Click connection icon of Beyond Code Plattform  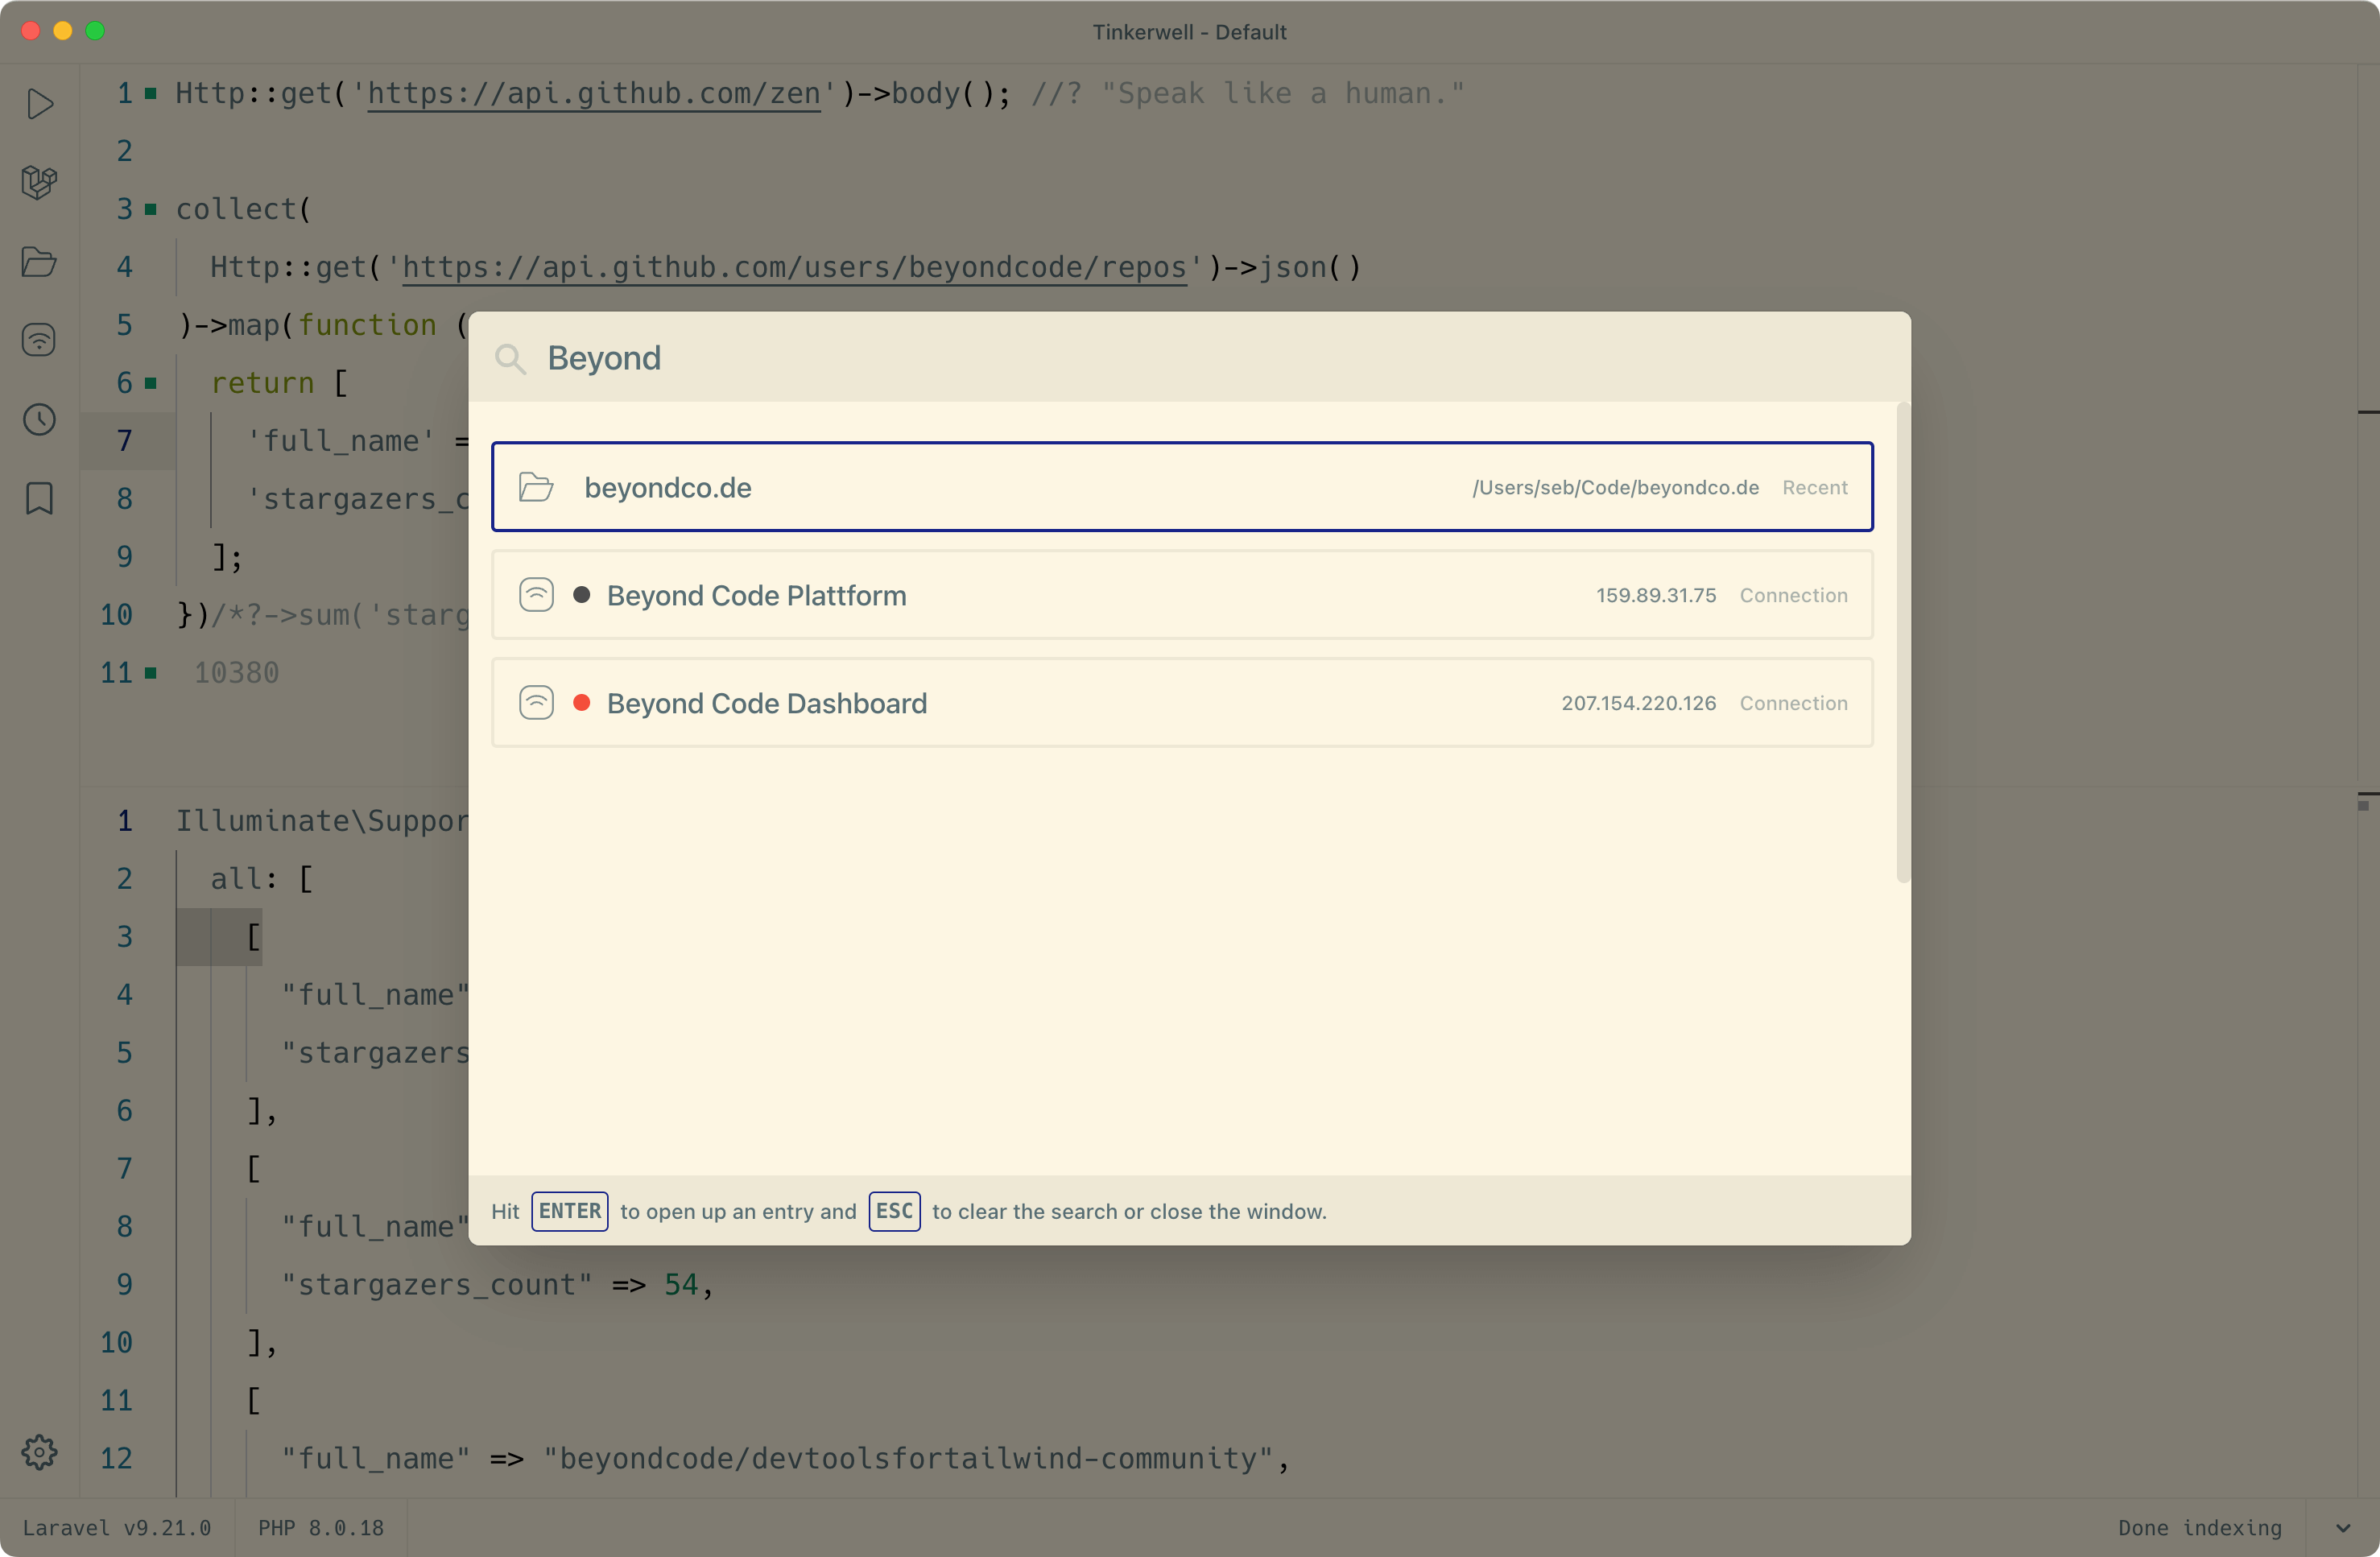pyautogui.click(x=537, y=595)
